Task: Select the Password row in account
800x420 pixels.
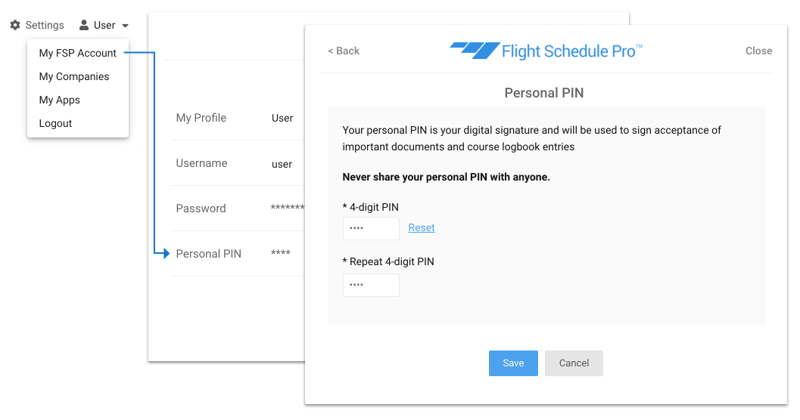Action: (237, 208)
